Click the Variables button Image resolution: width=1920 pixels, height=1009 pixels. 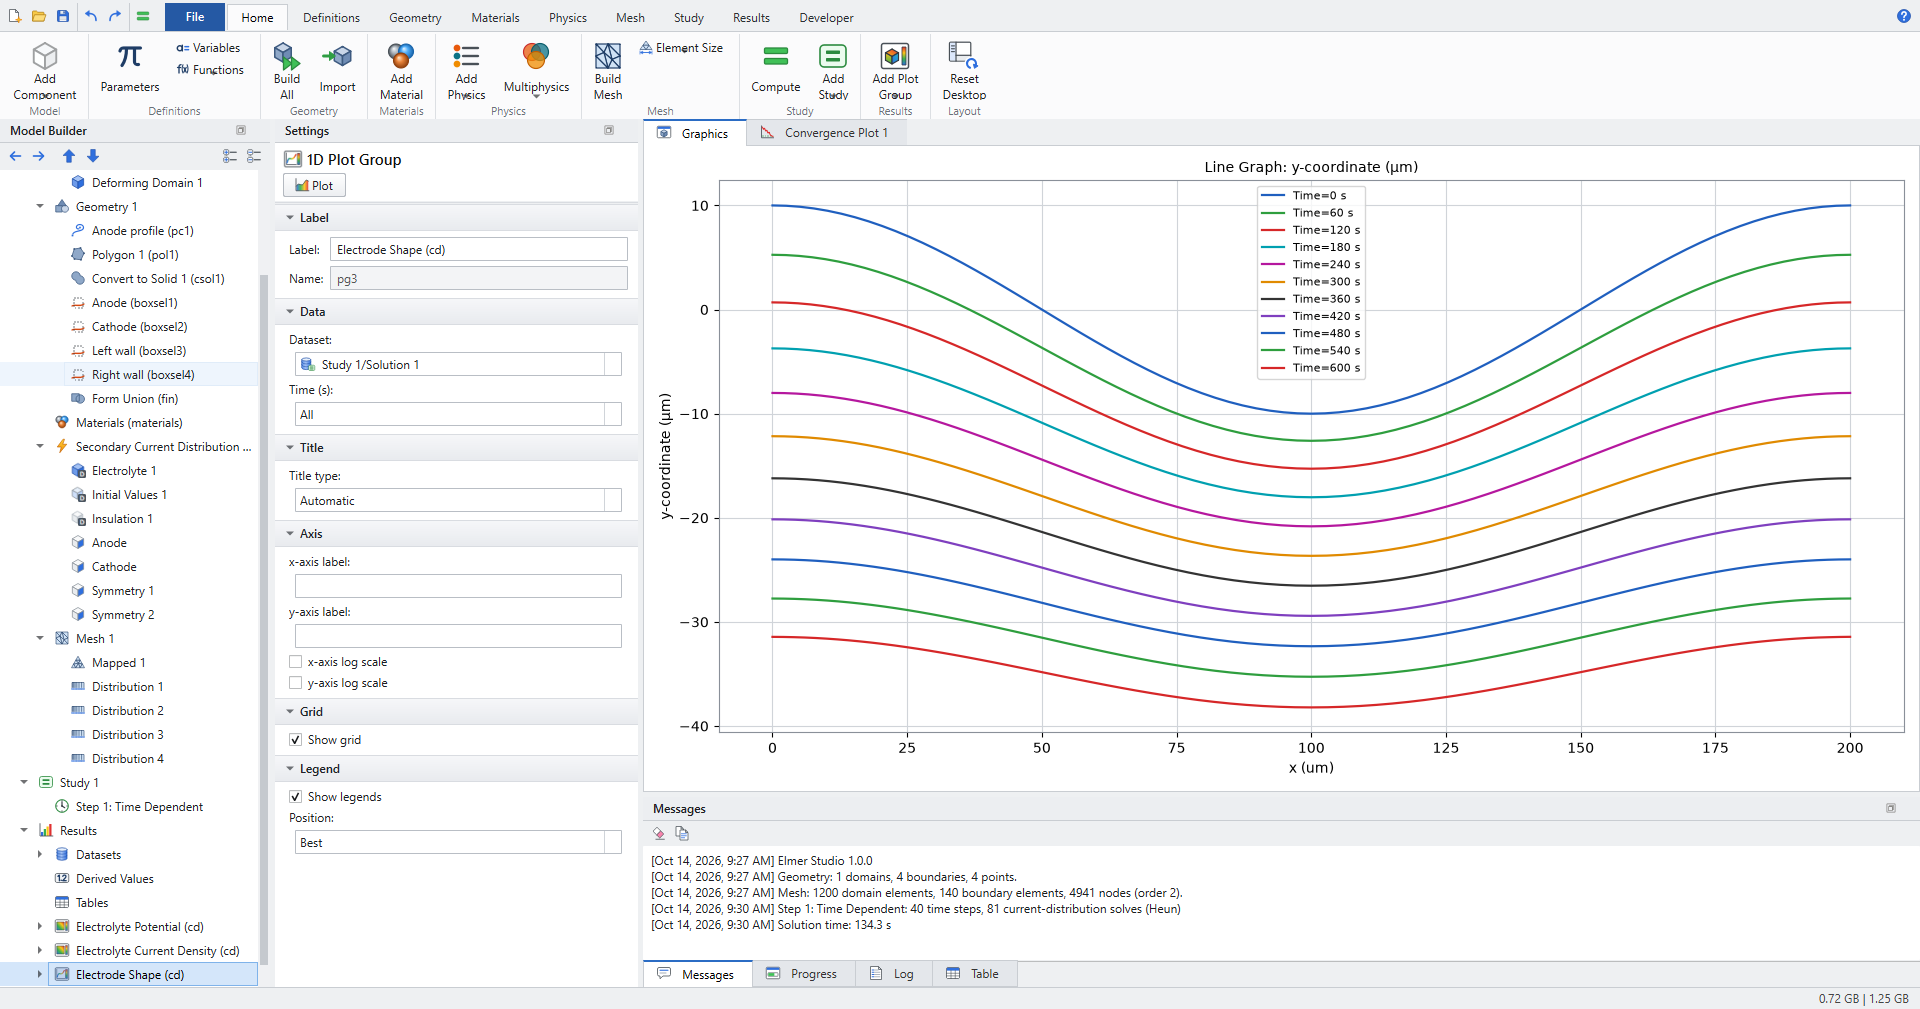208,48
